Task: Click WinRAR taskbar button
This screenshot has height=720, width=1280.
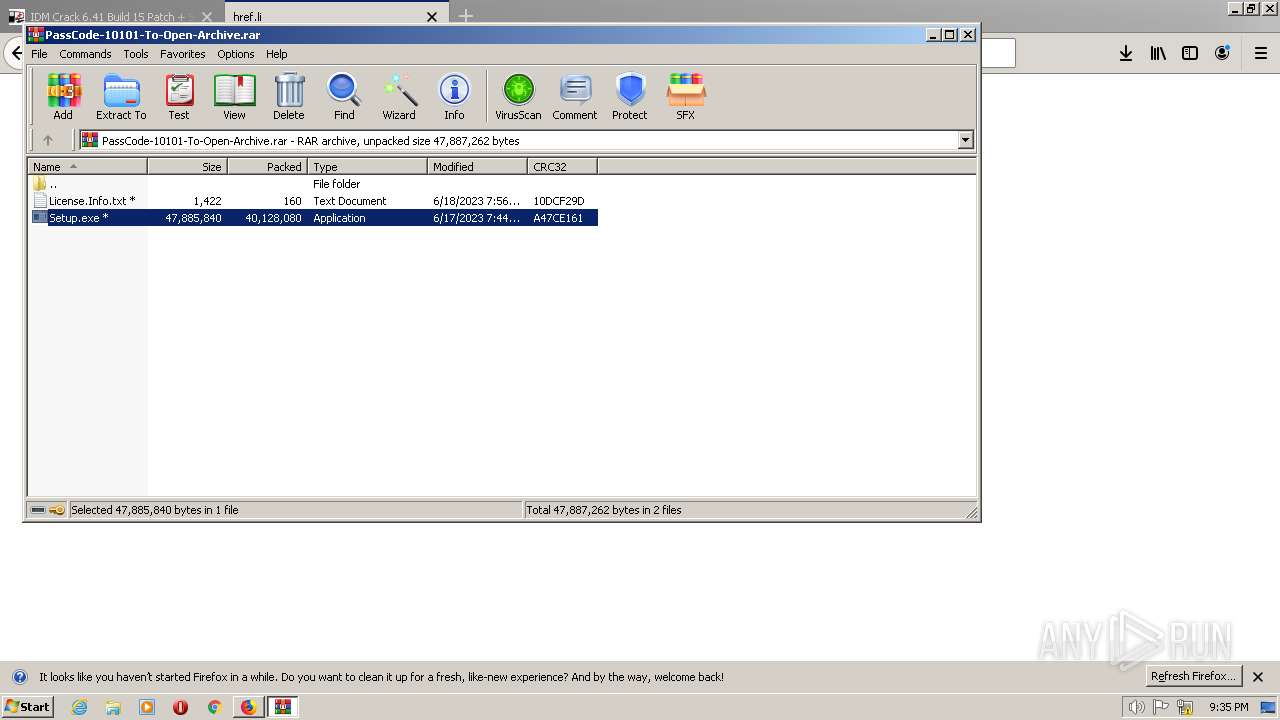Action: [283, 707]
